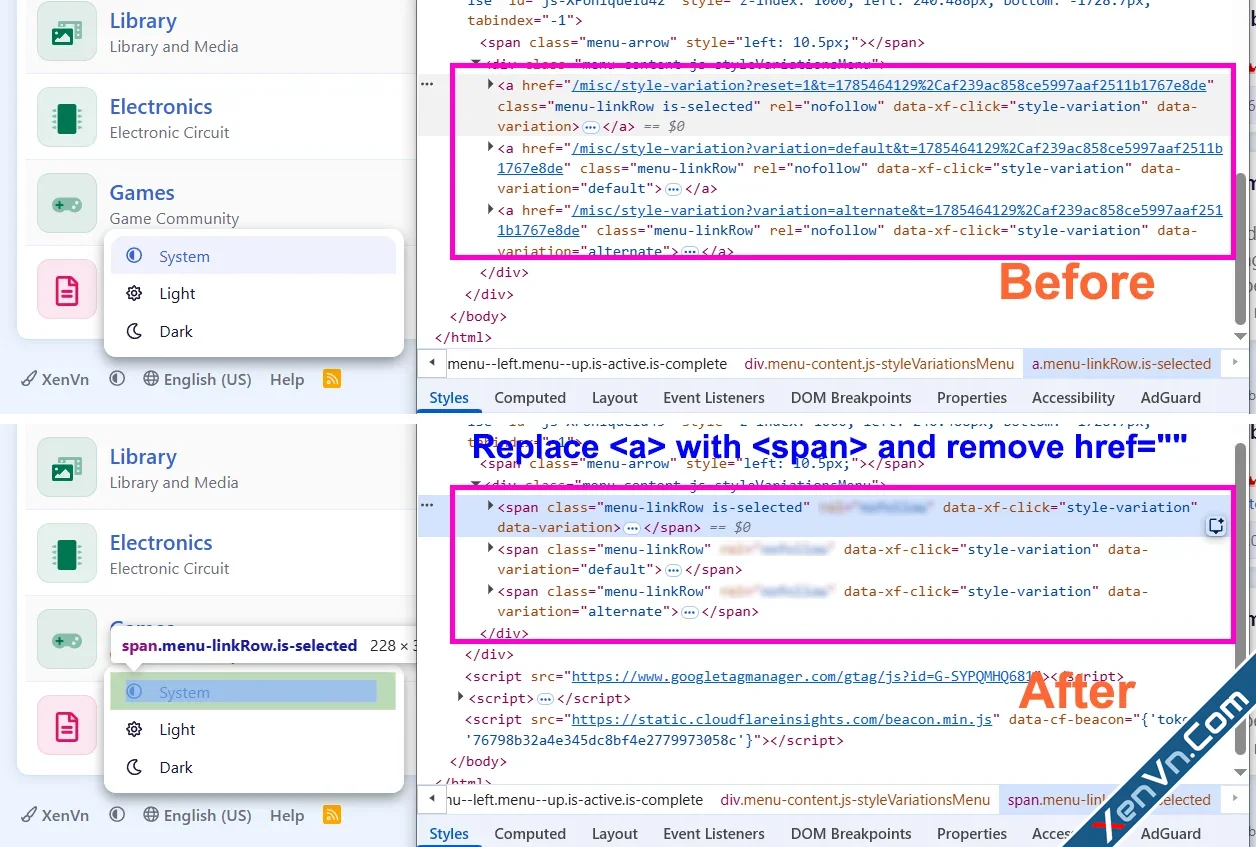This screenshot has width=1256, height=847.
Task: Click the Library icon in the After screenshot
Action: [67, 468]
